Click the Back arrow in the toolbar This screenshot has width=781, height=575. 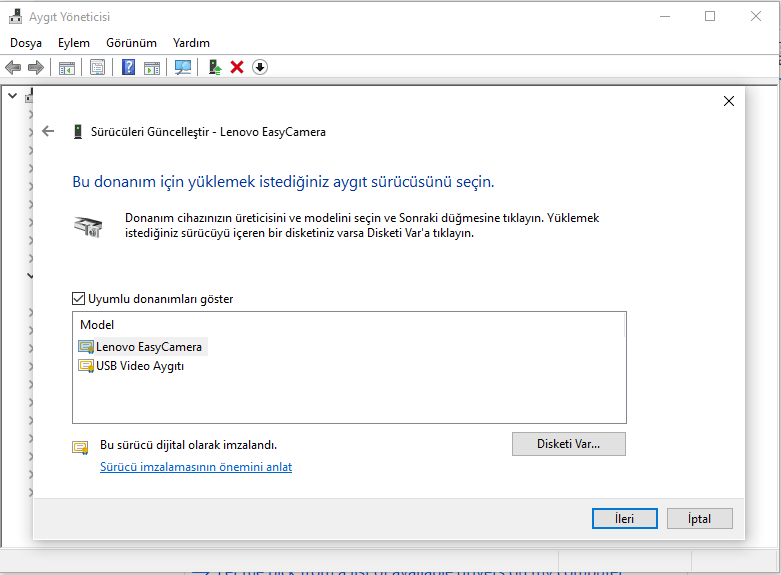13,67
